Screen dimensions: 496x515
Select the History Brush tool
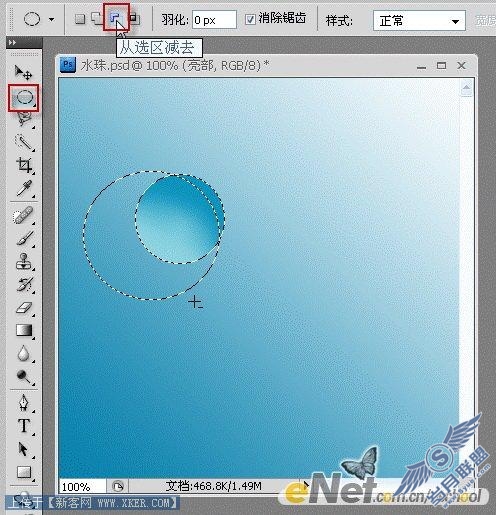[24, 284]
